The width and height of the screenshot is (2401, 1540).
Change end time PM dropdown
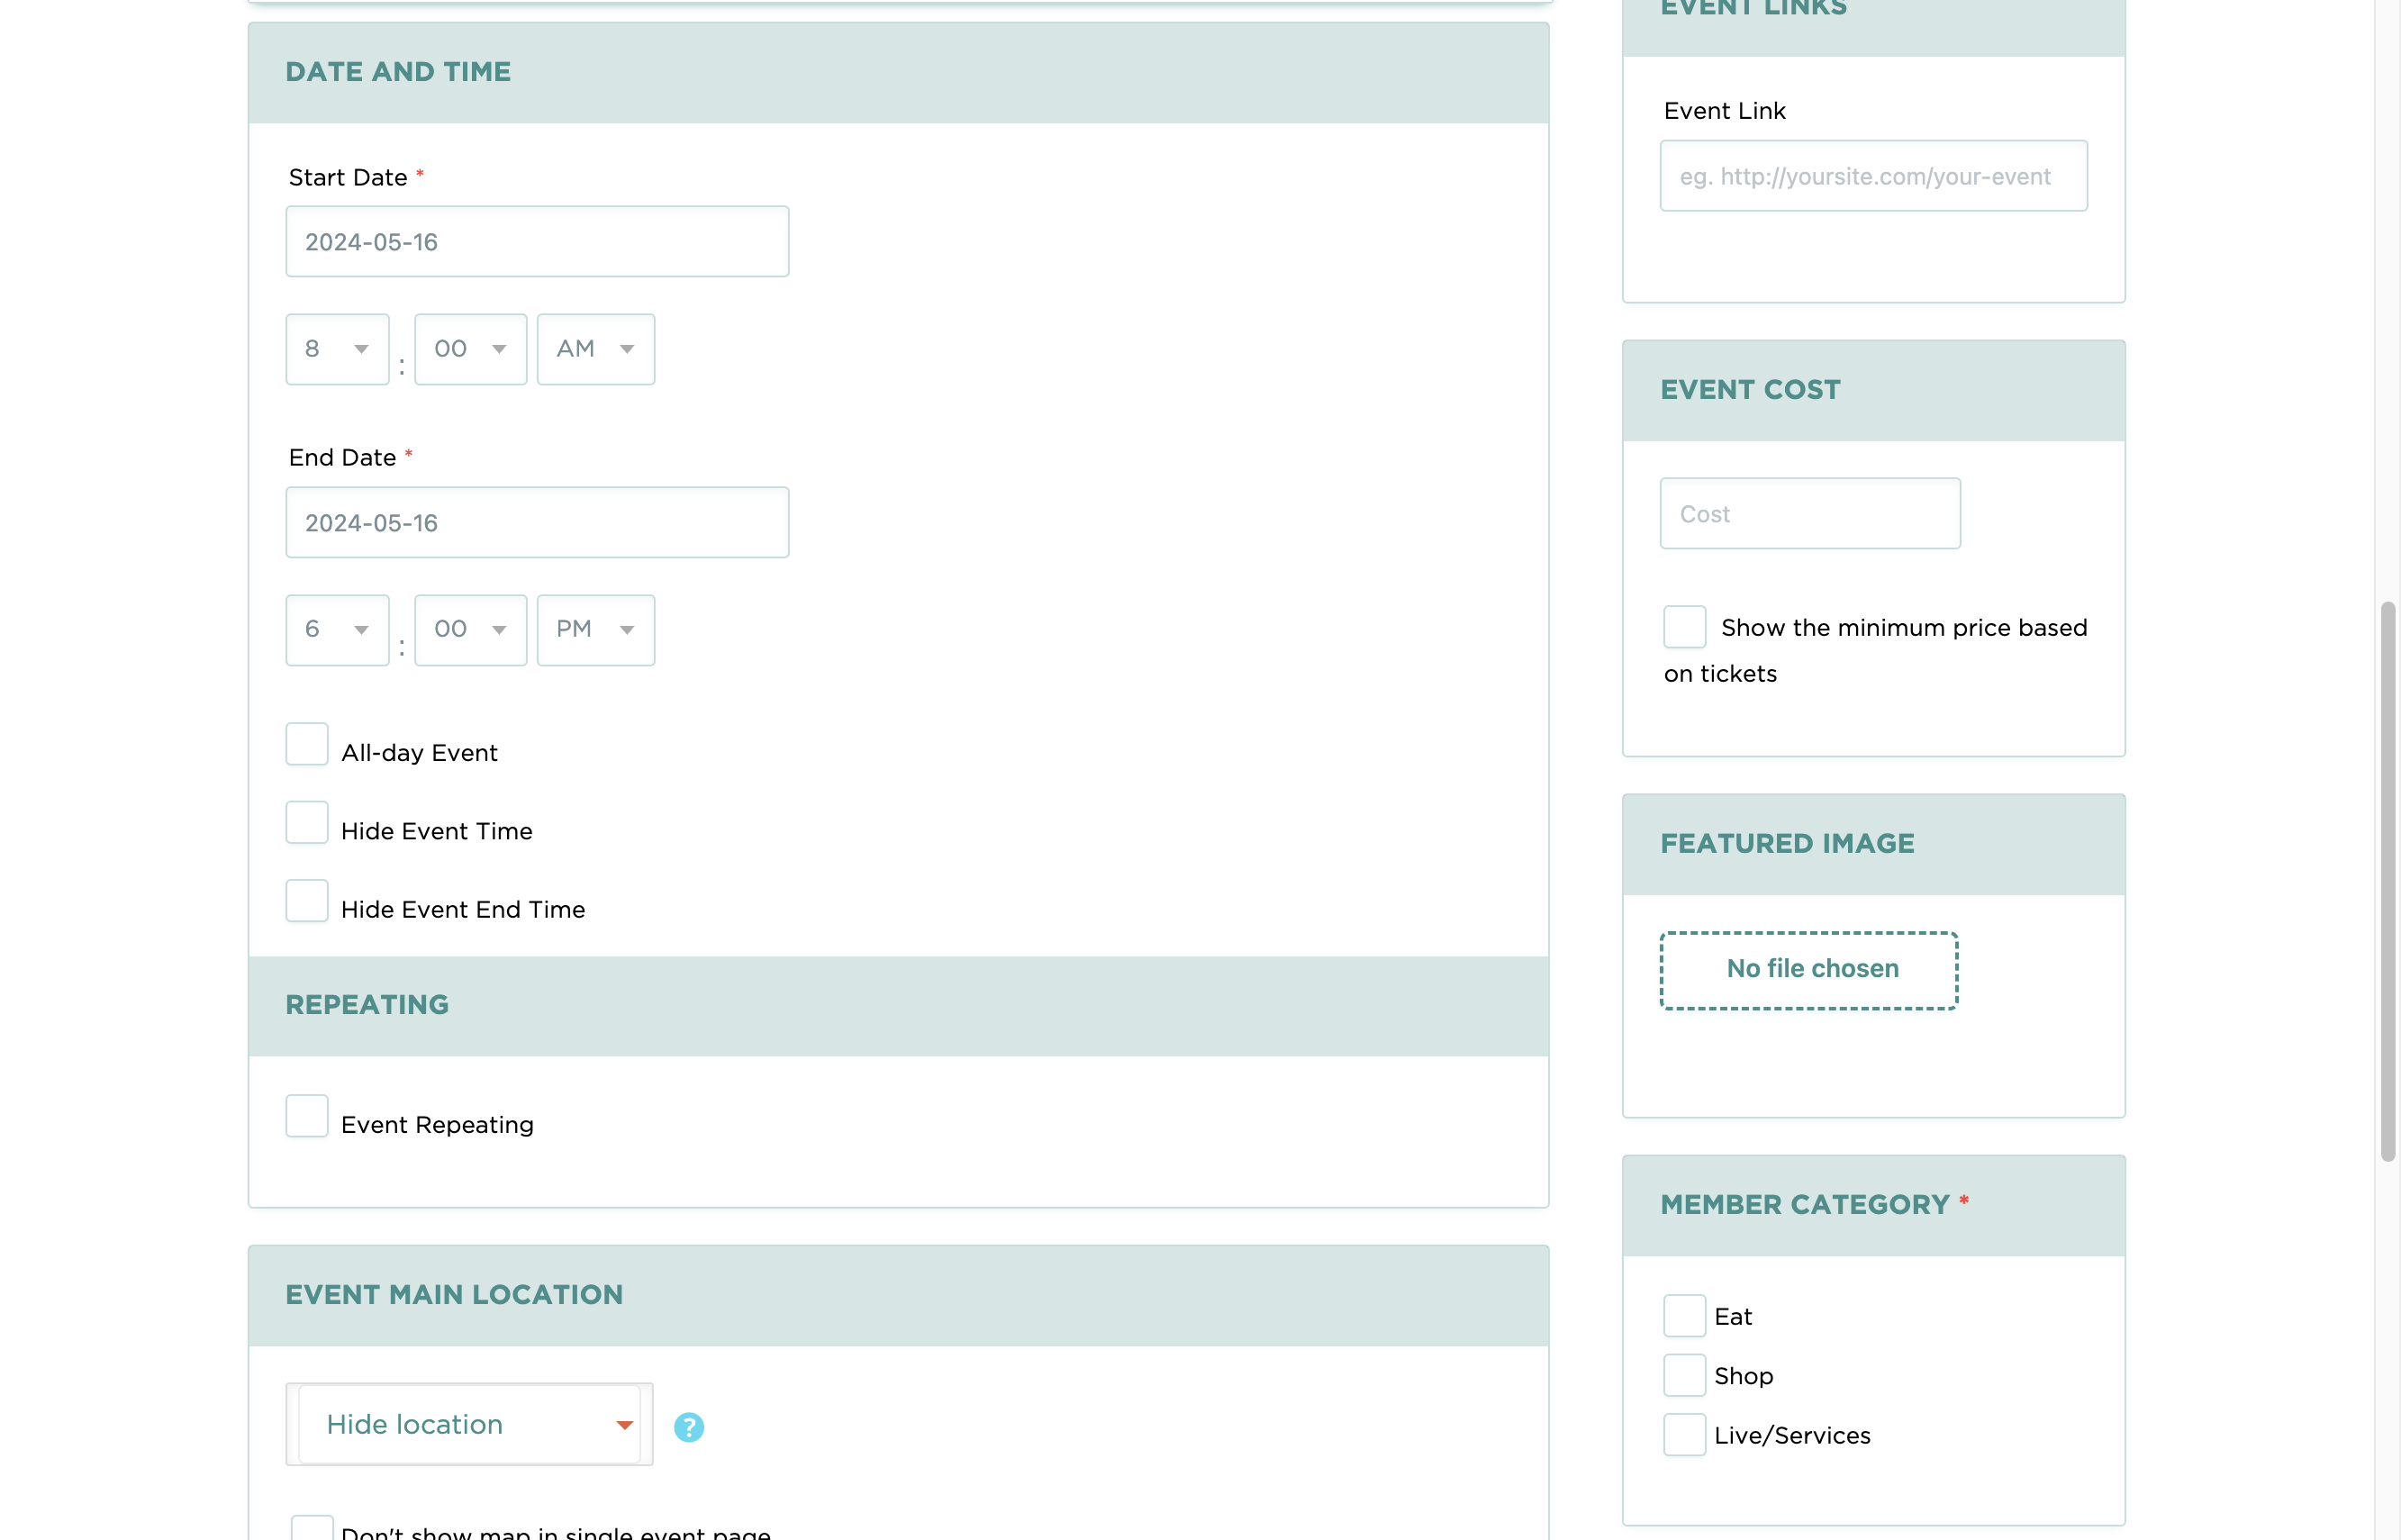596,630
